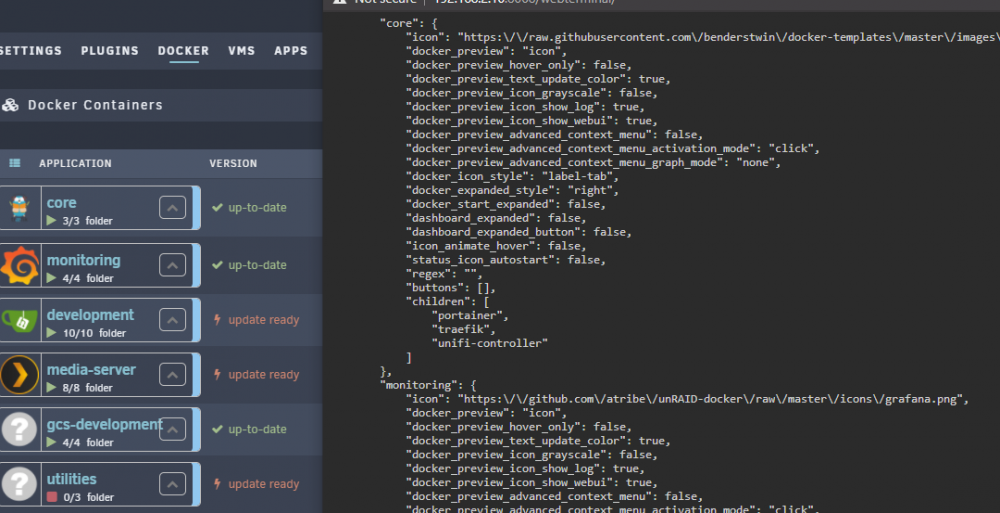Toggle the media-server folder chevron

coord(172,375)
